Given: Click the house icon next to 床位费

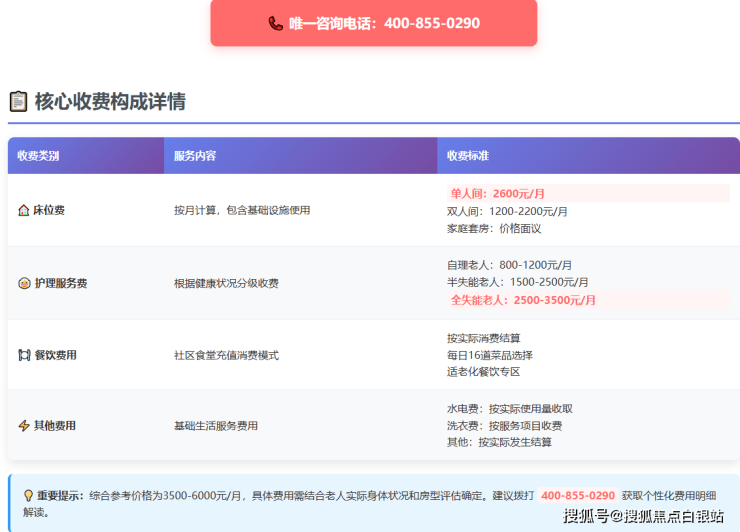Looking at the screenshot, I should [x=24, y=211].
